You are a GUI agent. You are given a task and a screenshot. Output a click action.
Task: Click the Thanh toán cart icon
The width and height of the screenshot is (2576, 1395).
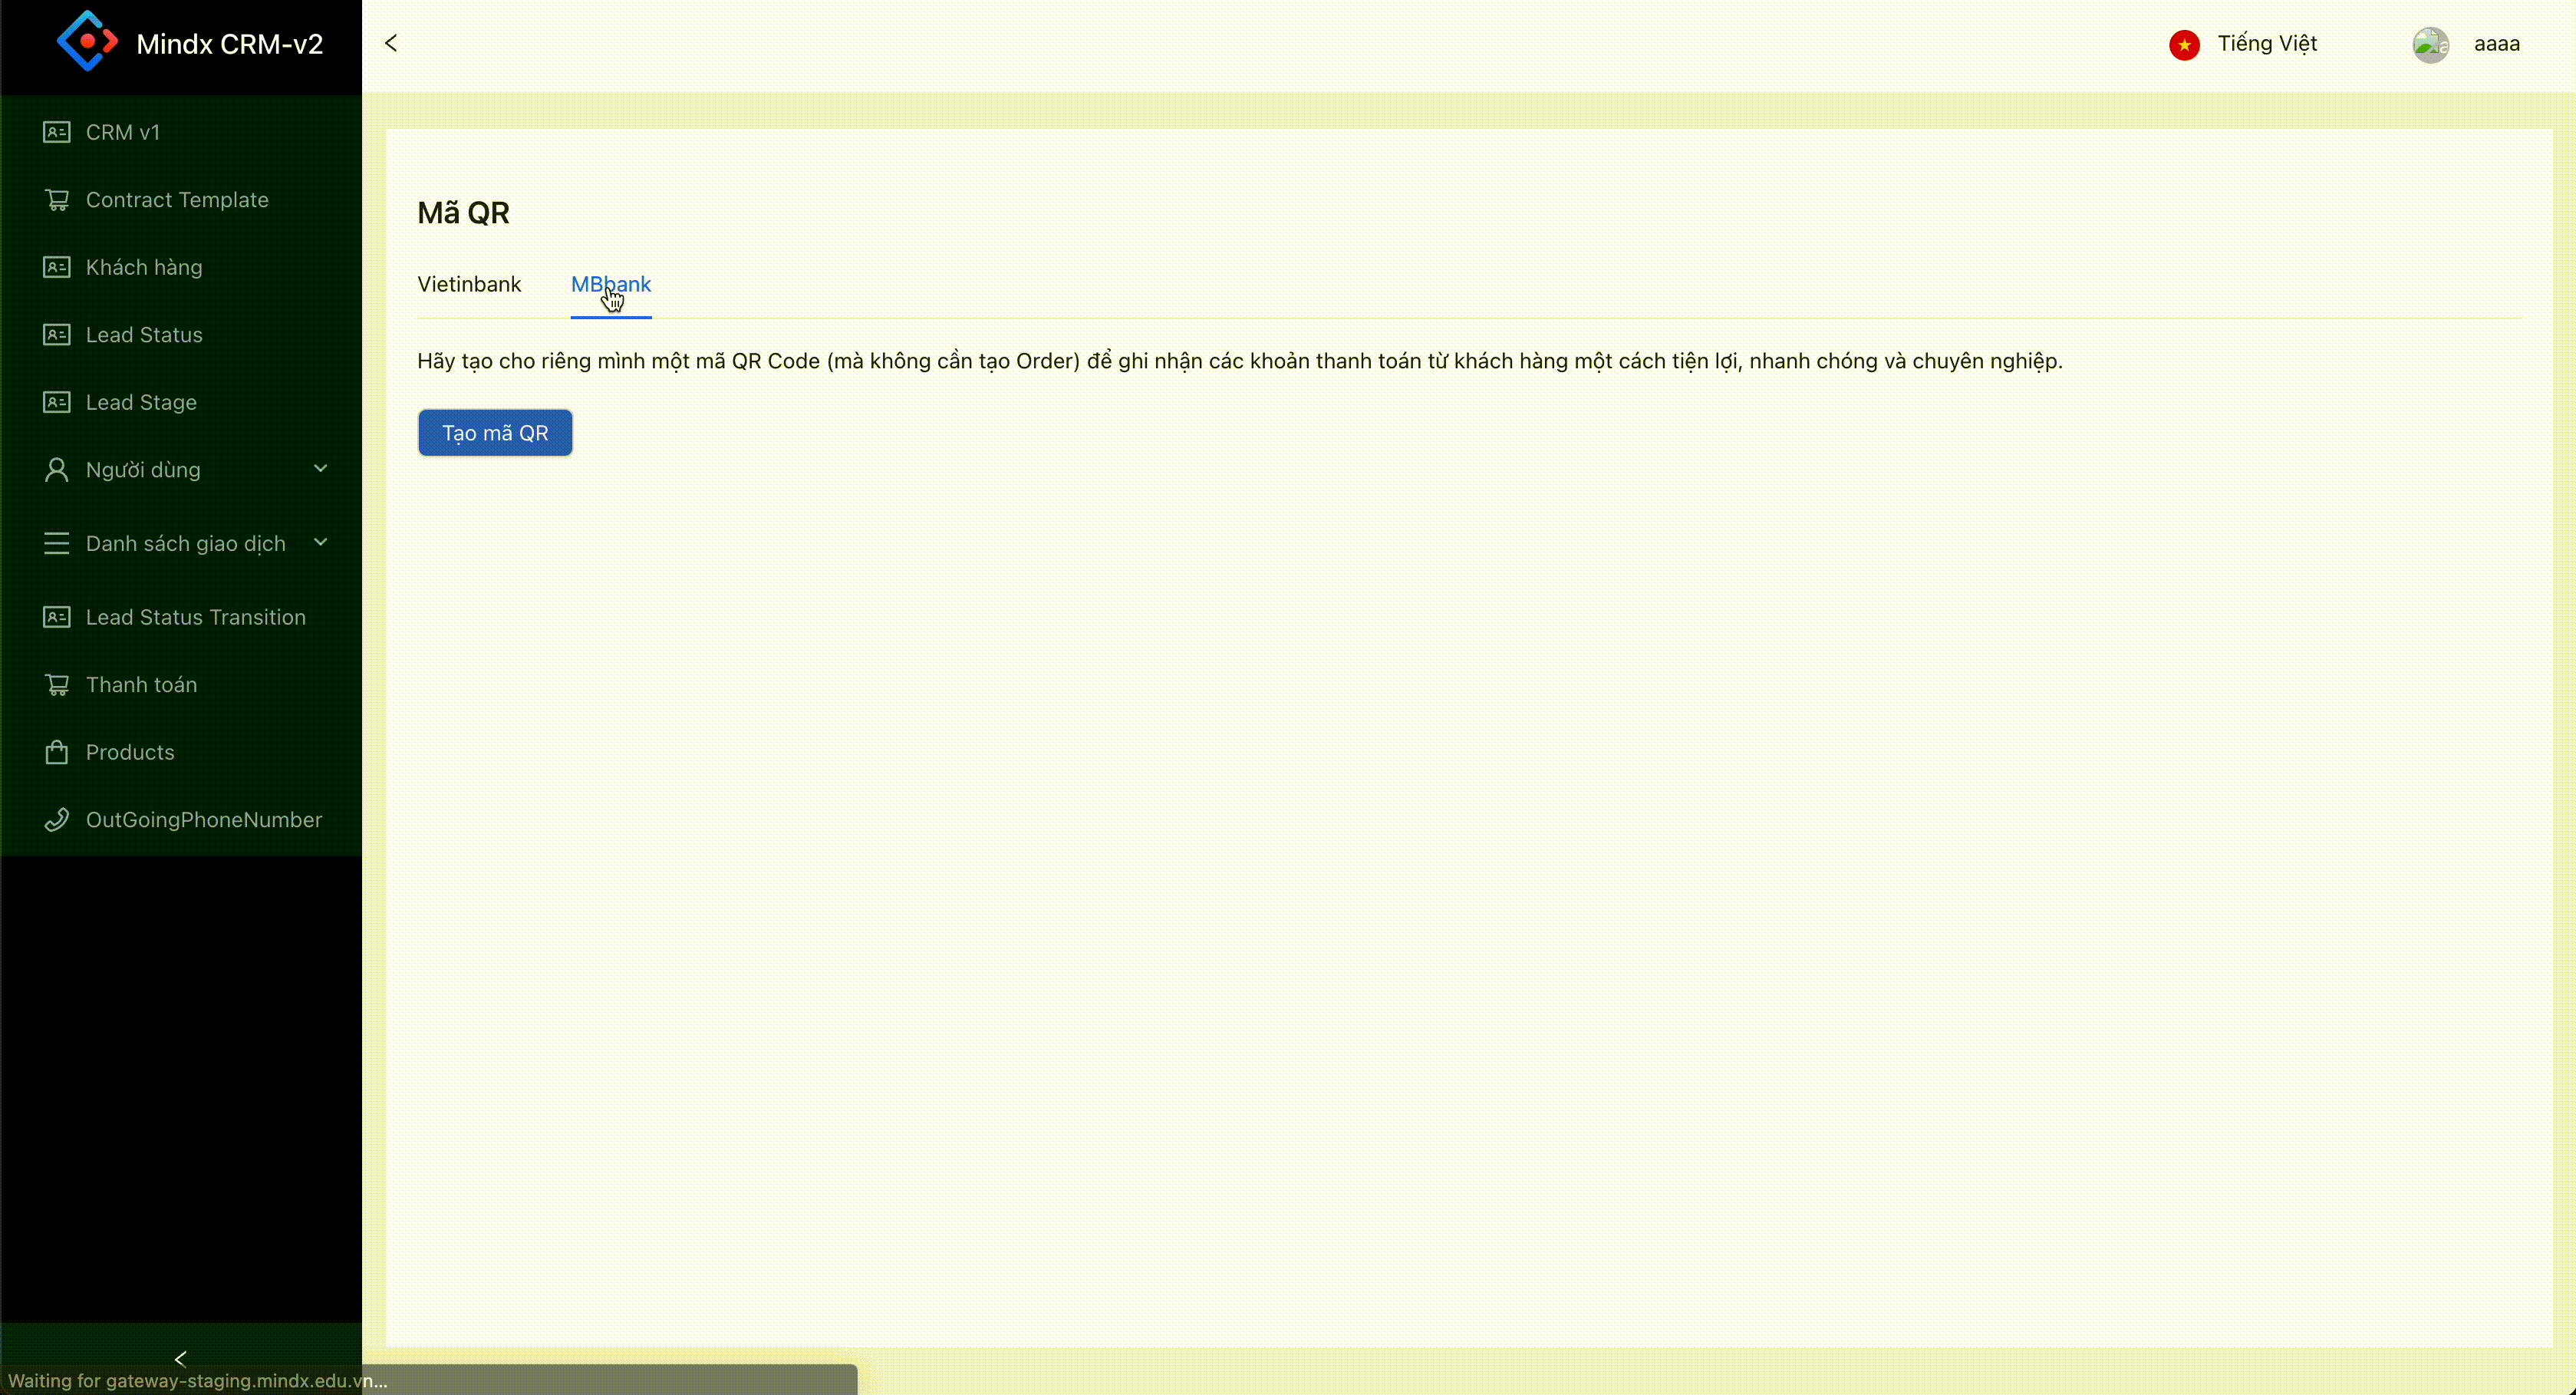pos(57,685)
